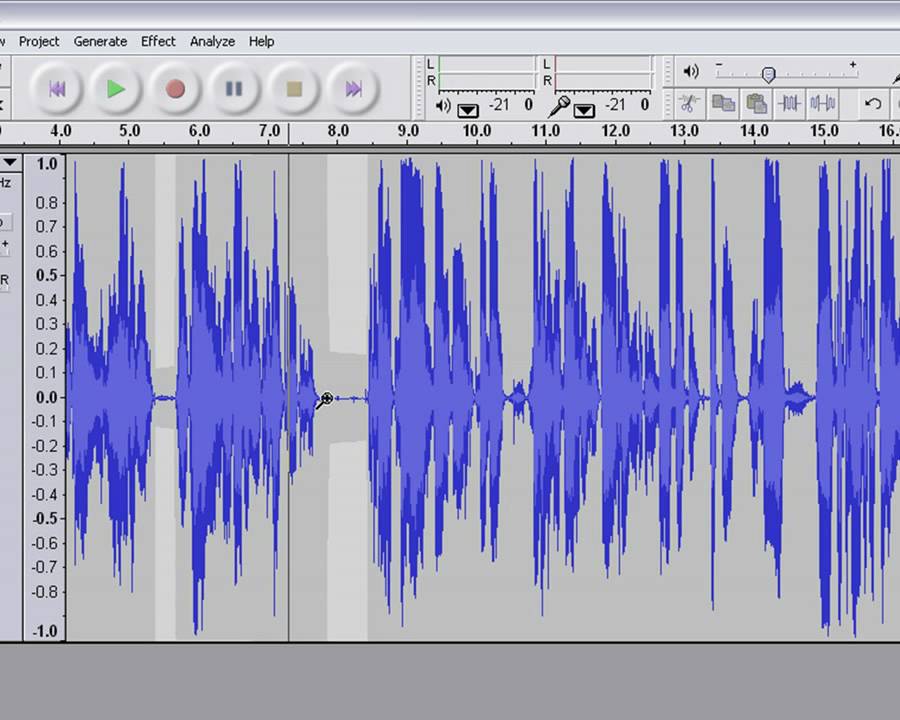Screen dimensions: 900x720
Task: Cut selection with the scissors icon
Action: [688, 104]
